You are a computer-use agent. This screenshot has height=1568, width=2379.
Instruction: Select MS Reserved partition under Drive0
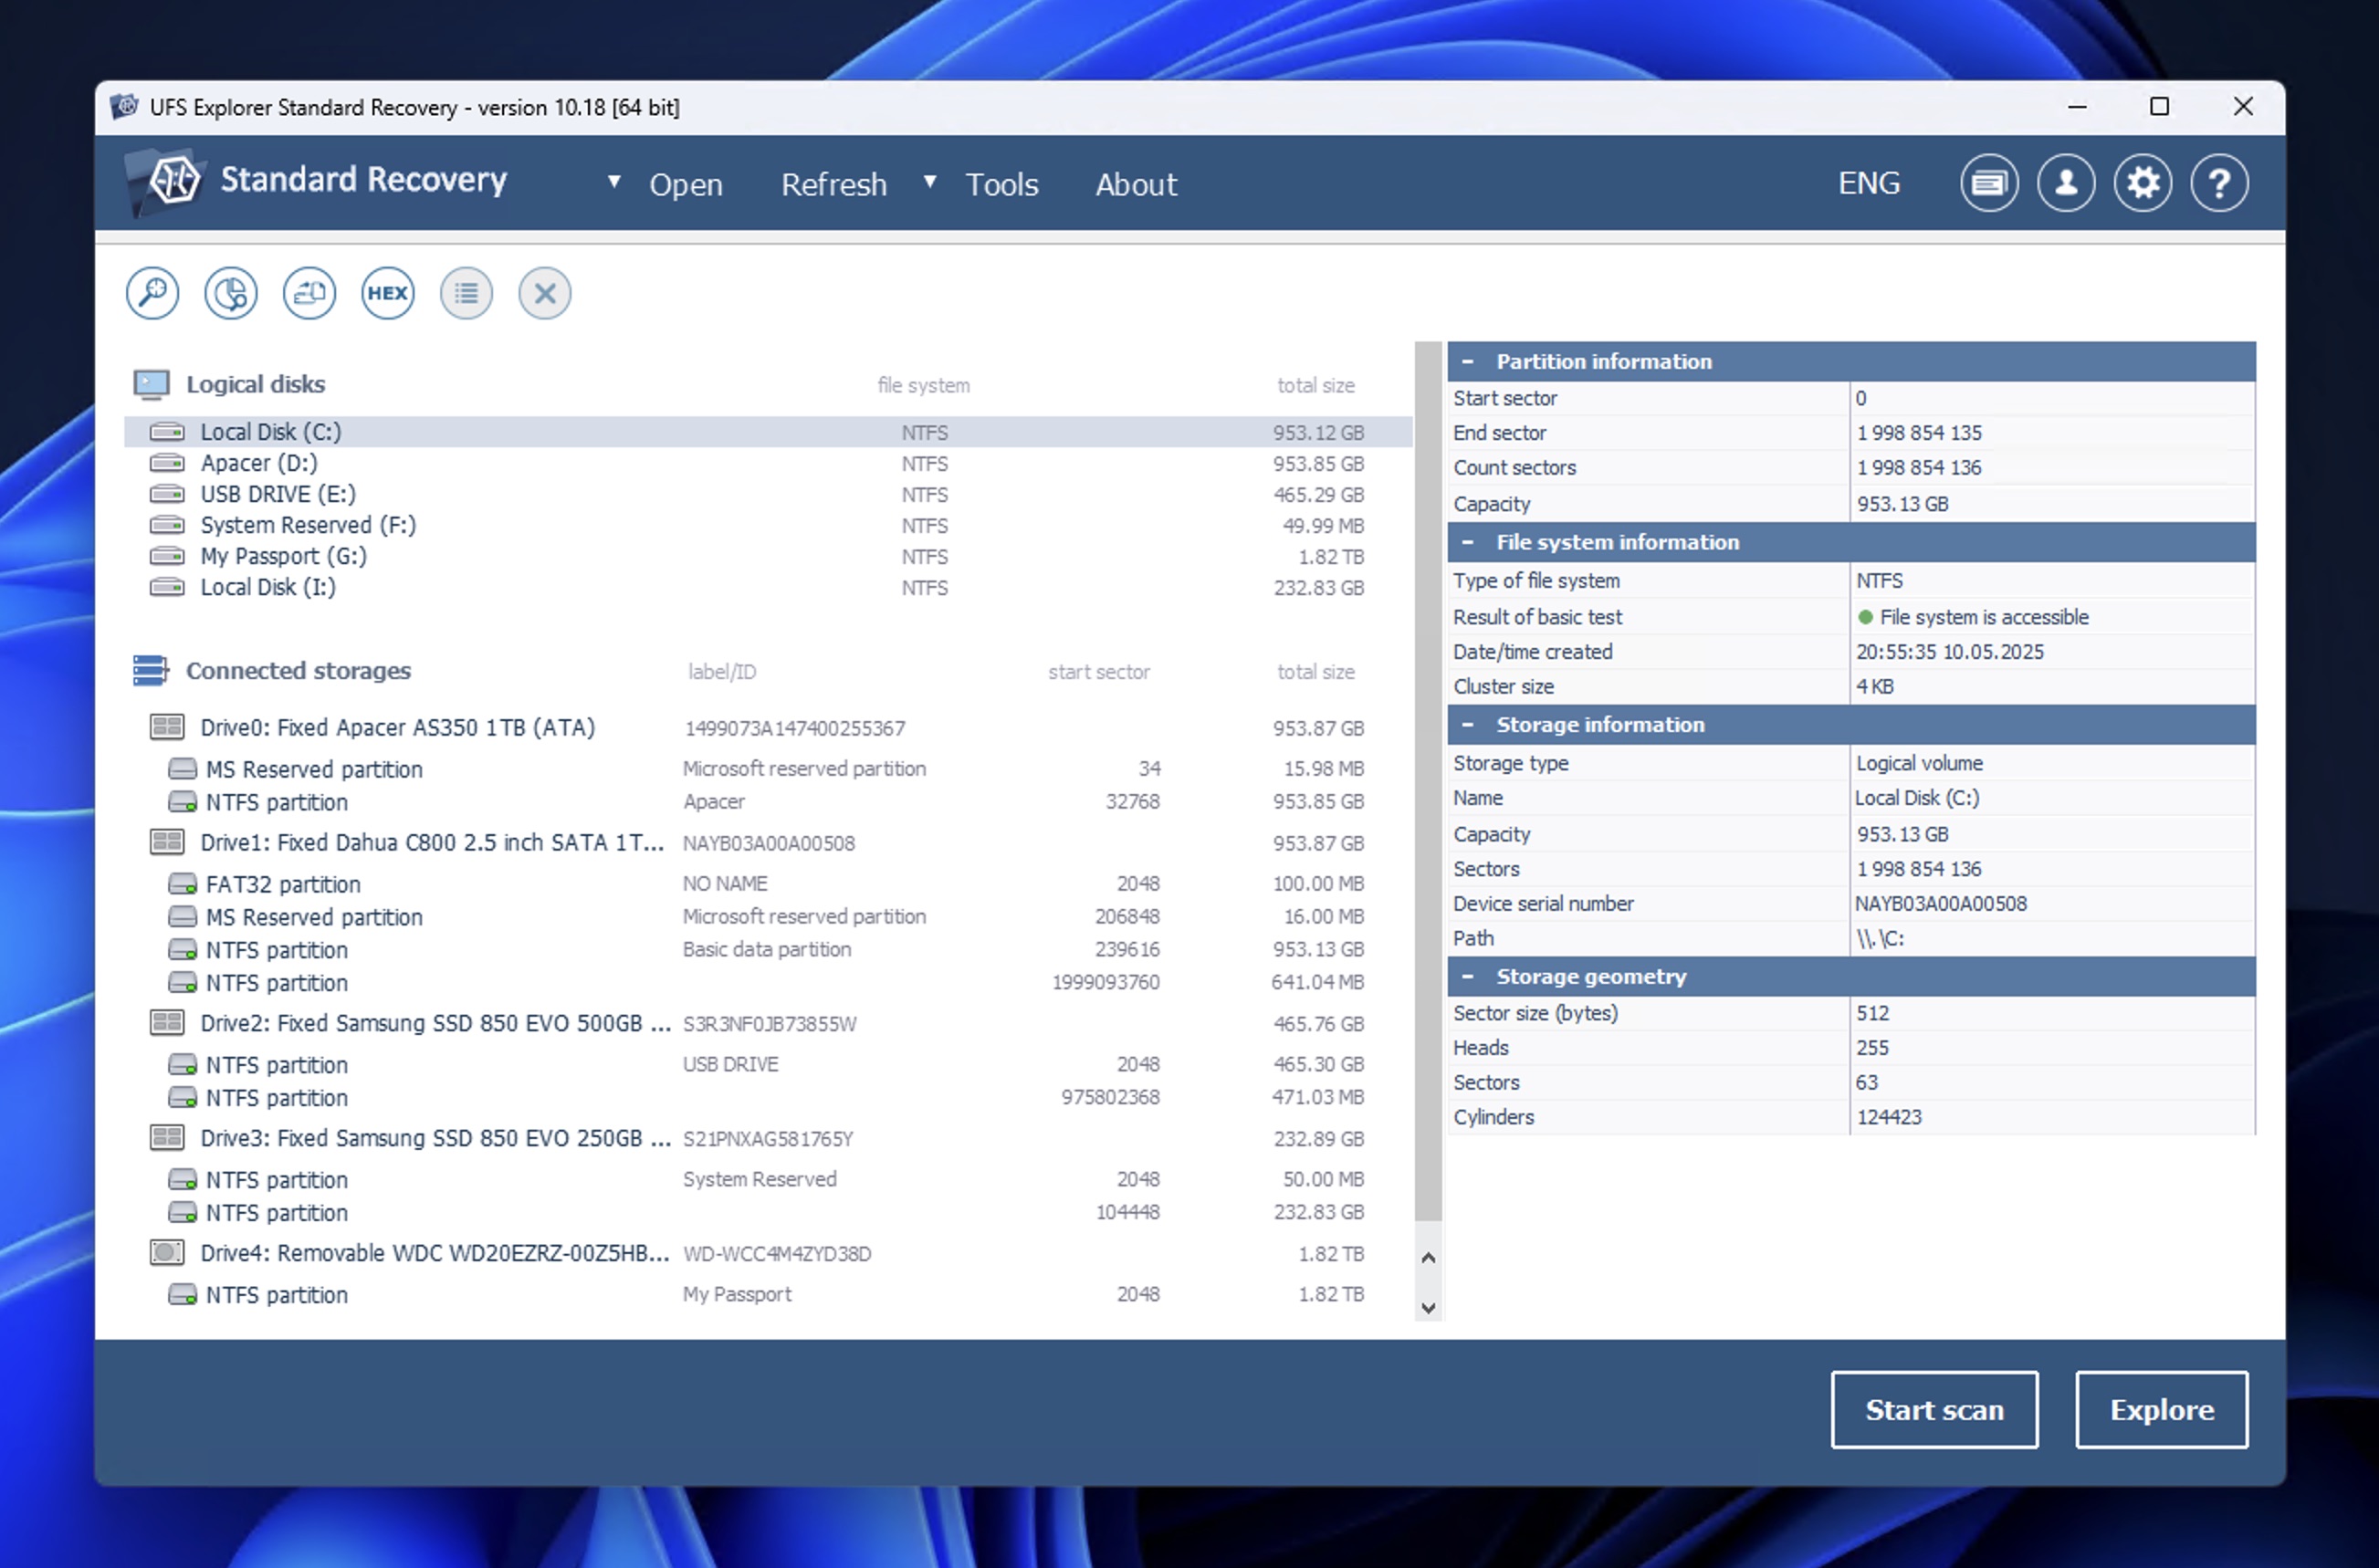[x=768, y=769]
